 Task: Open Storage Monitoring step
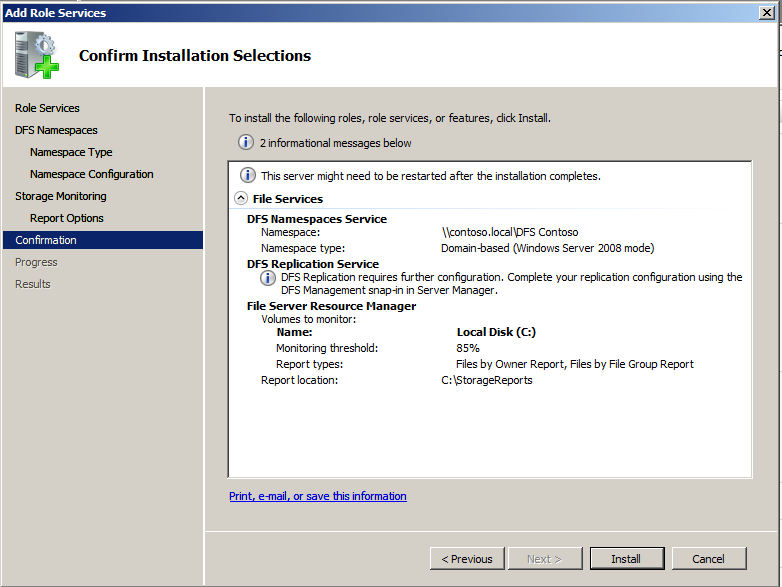(60, 196)
